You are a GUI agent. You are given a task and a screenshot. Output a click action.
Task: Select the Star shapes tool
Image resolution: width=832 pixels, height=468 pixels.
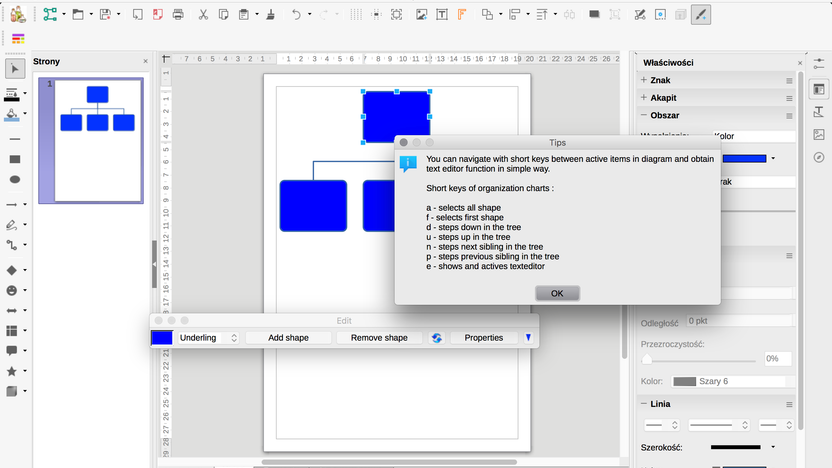(12, 371)
